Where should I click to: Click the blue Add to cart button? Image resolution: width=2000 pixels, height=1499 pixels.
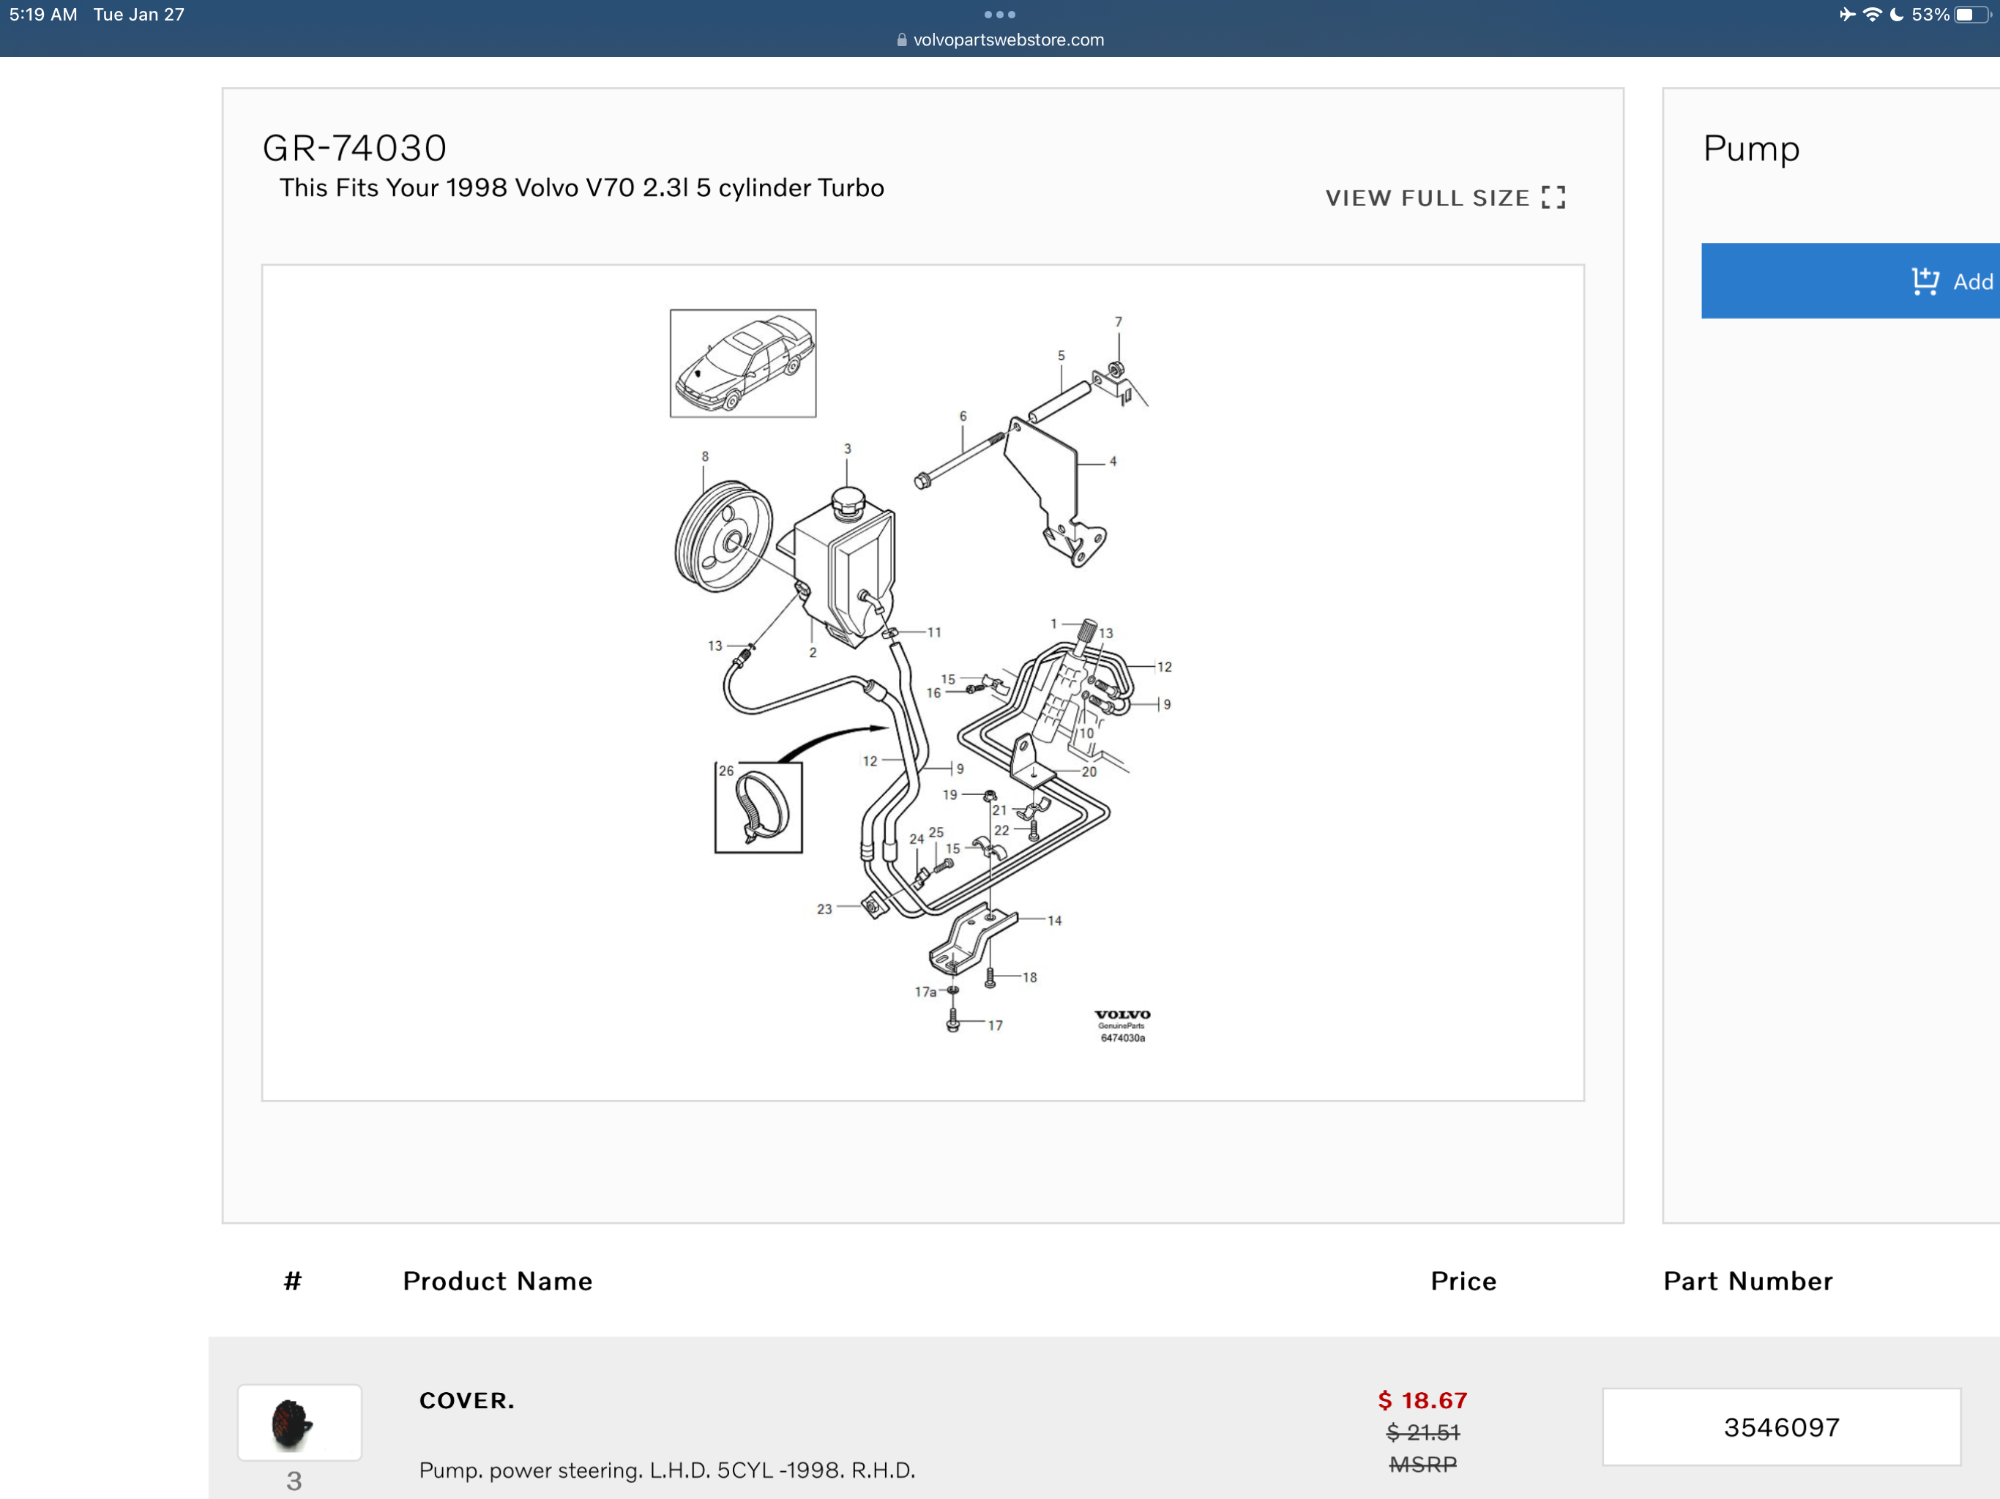click(x=1851, y=281)
